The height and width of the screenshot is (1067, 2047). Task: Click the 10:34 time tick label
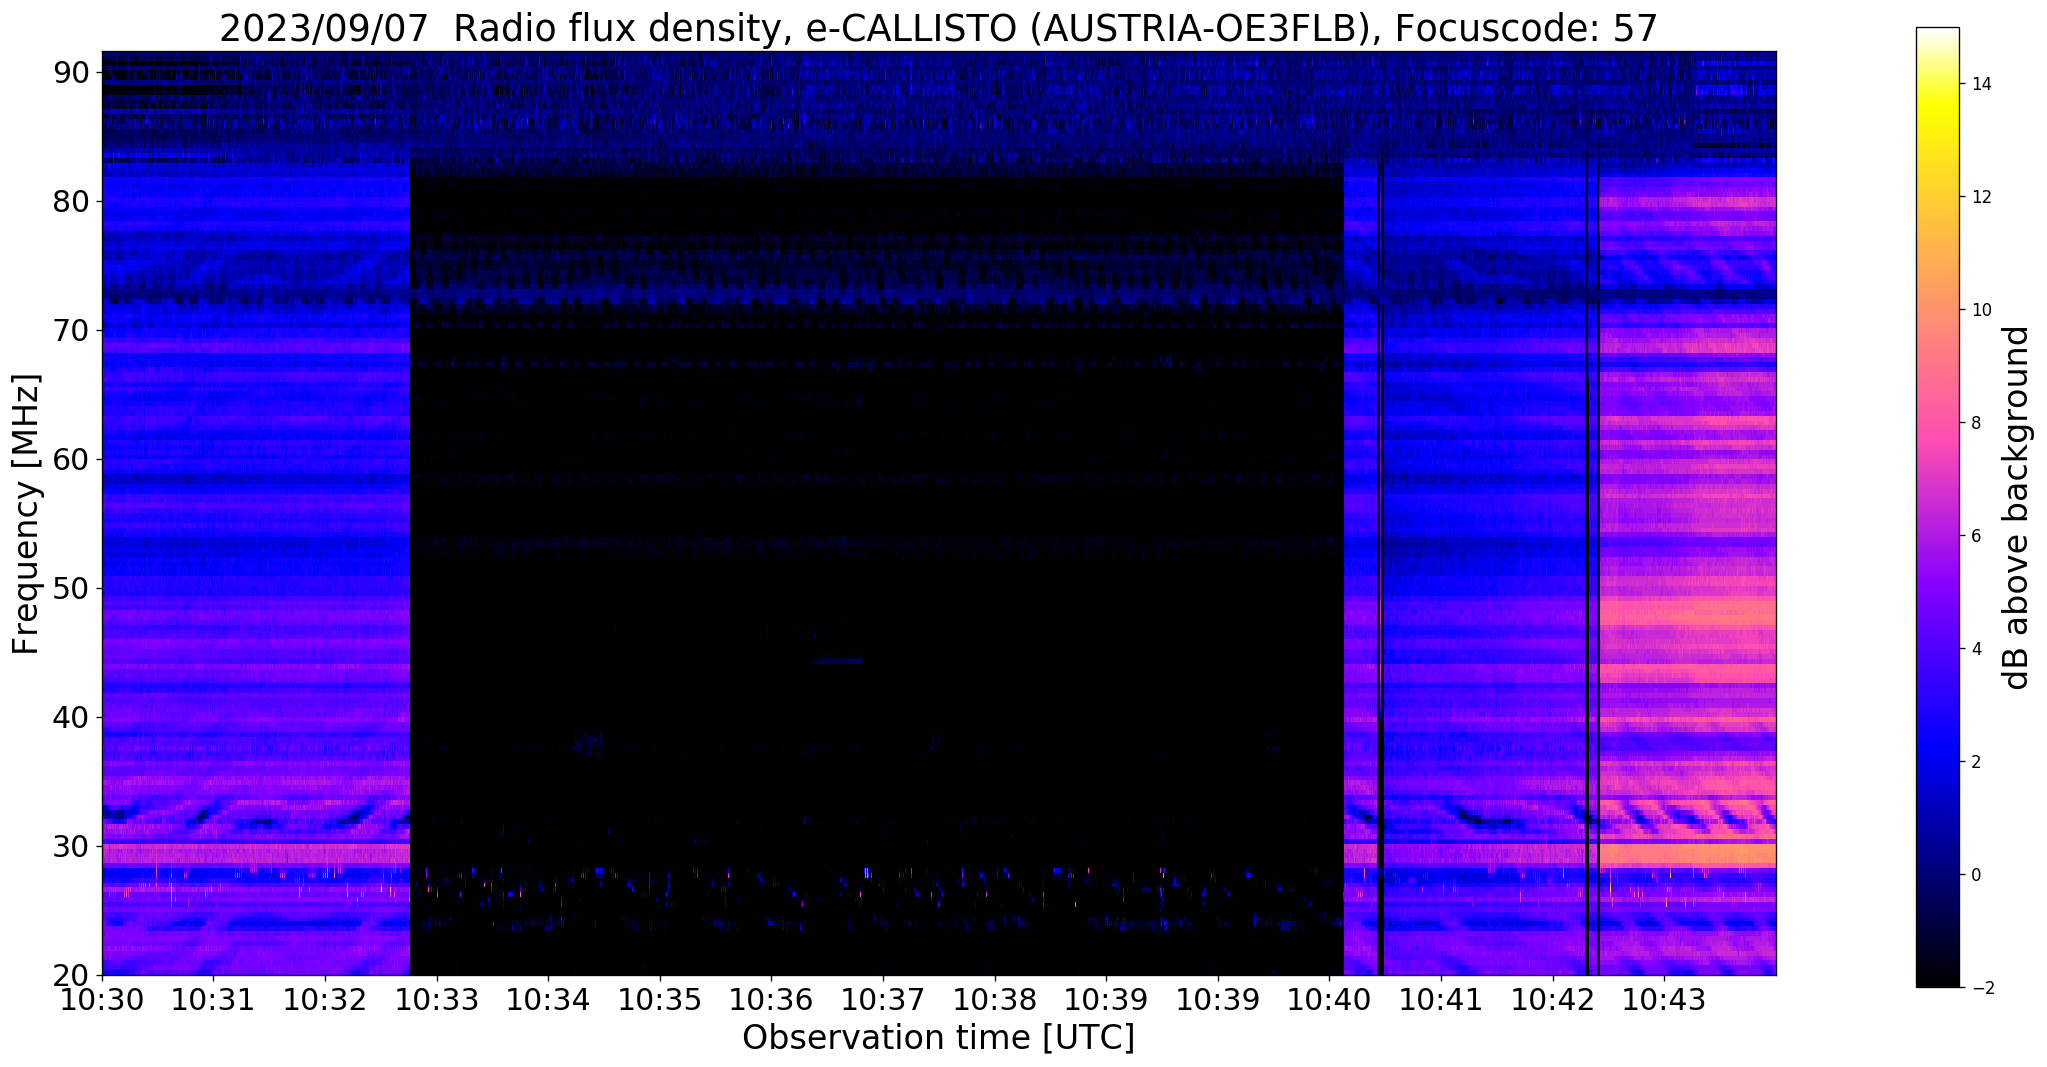coord(548,998)
